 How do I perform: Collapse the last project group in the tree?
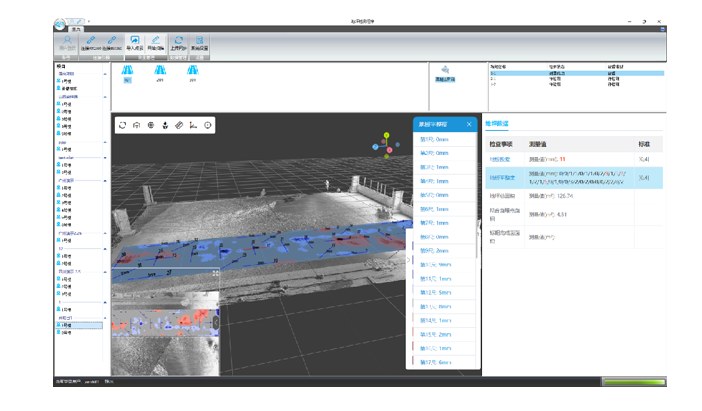coord(105,317)
